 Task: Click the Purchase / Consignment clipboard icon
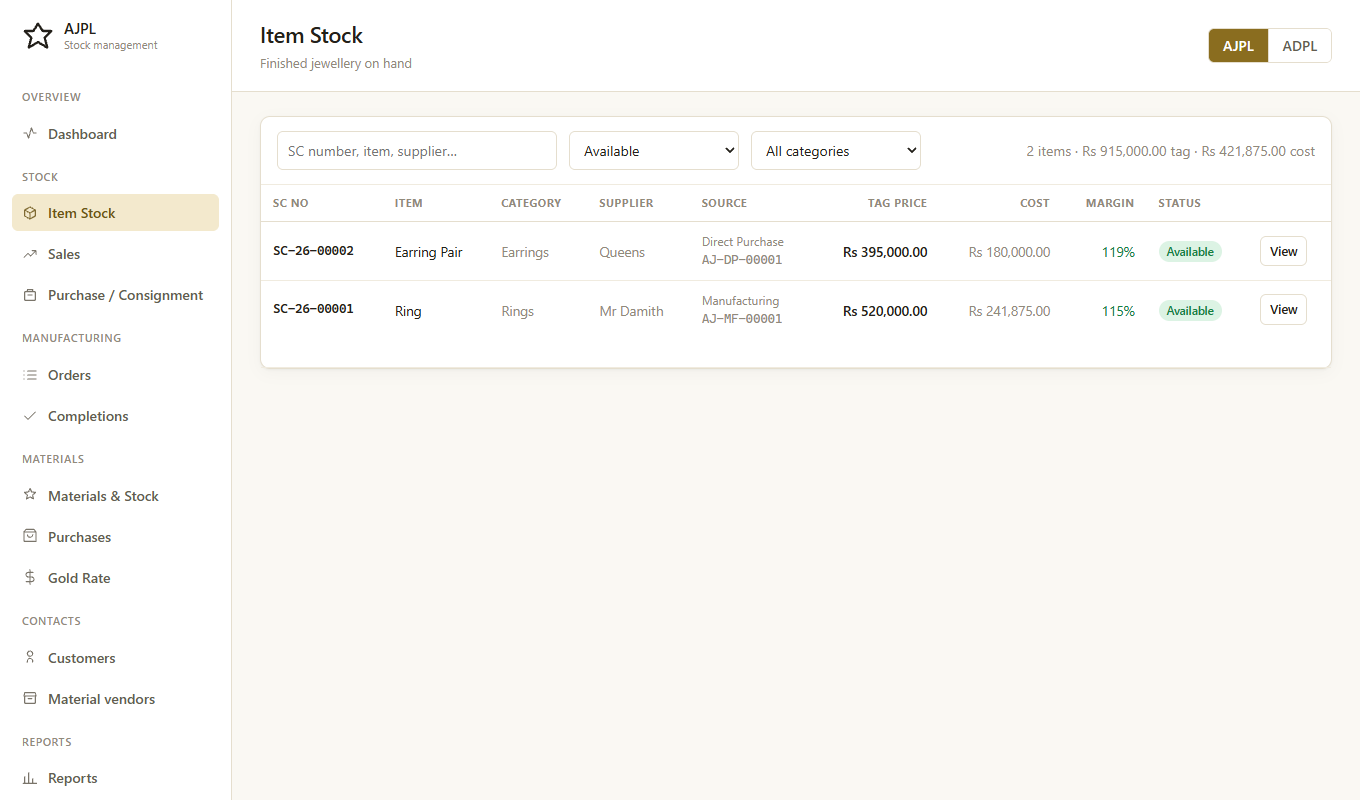[30, 295]
